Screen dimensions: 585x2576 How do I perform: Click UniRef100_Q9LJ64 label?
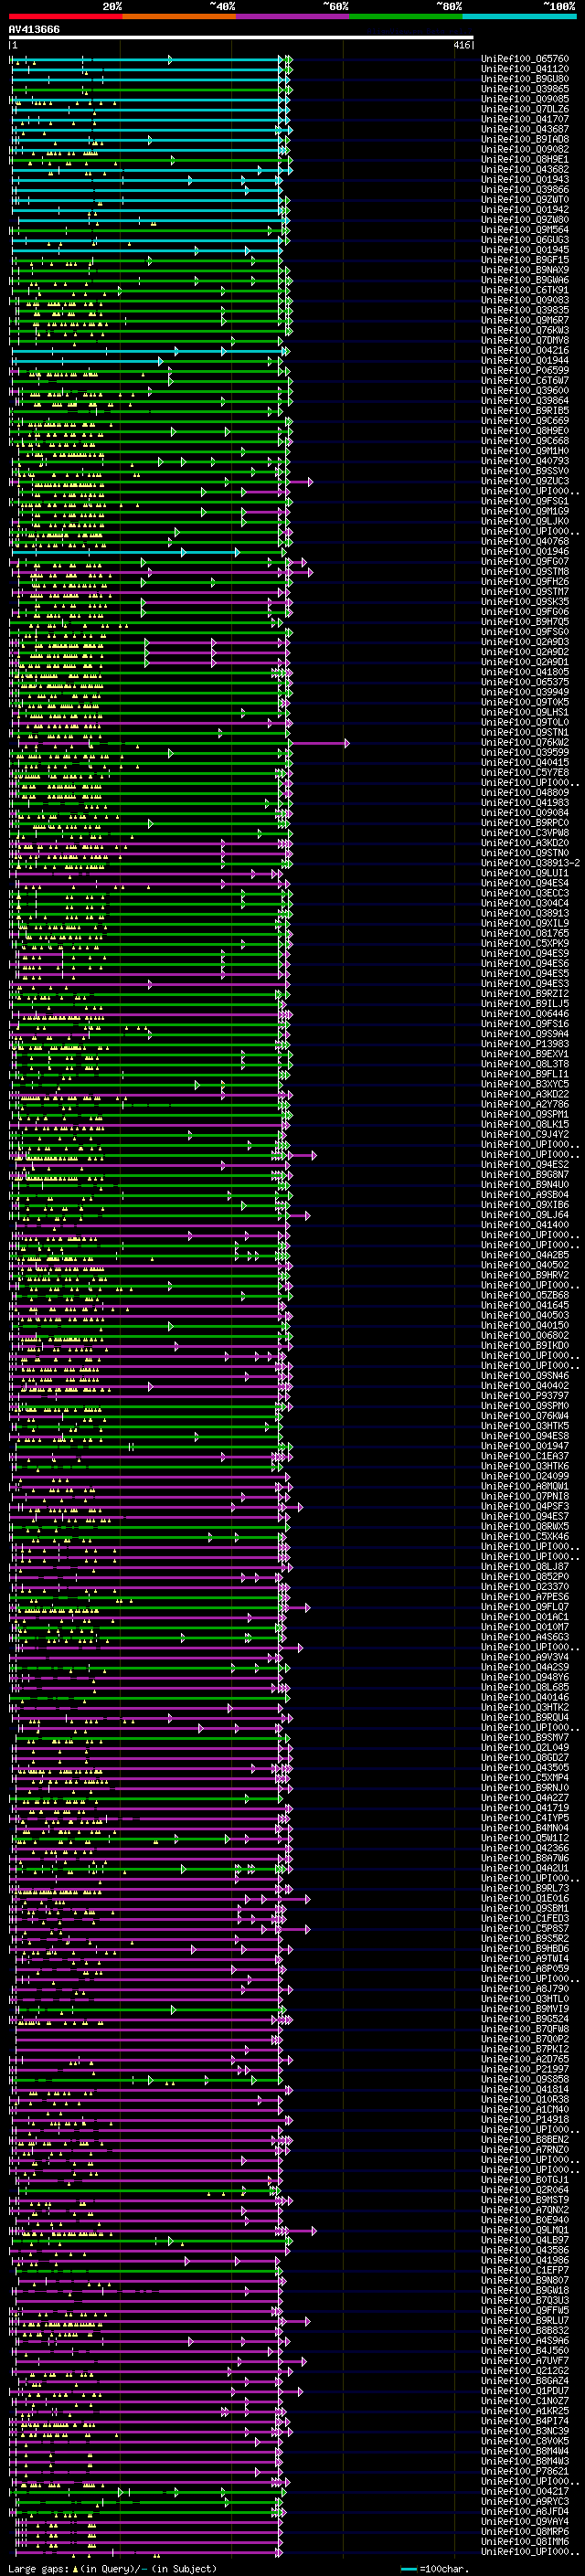point(525,1214)
